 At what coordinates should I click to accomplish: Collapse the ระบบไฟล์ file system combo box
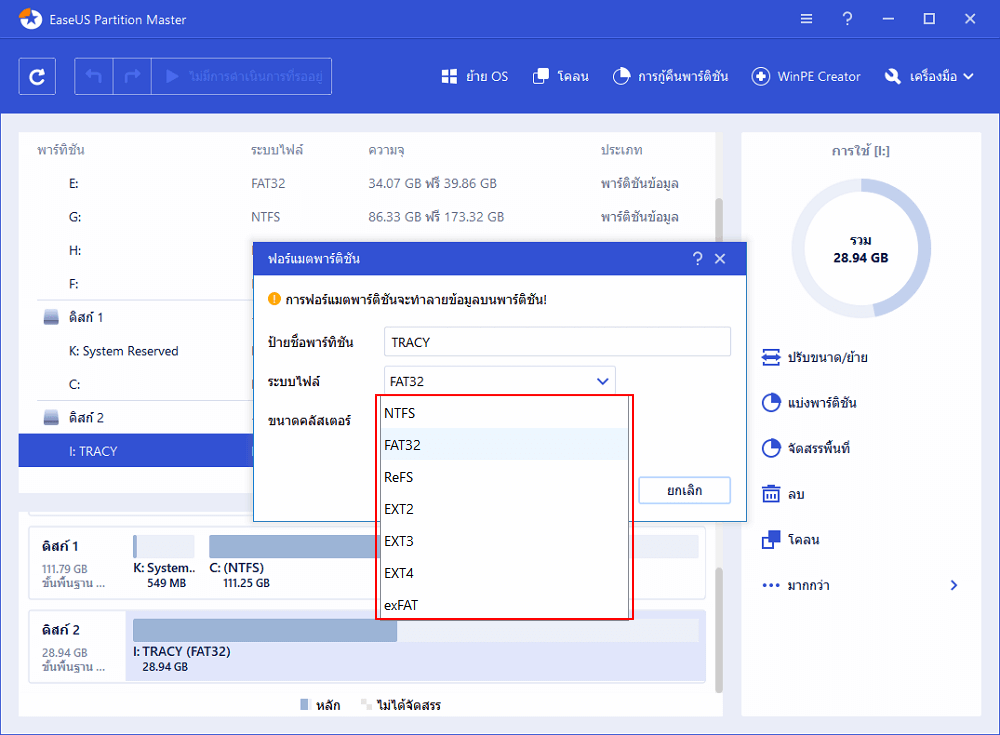pos(499,381)
